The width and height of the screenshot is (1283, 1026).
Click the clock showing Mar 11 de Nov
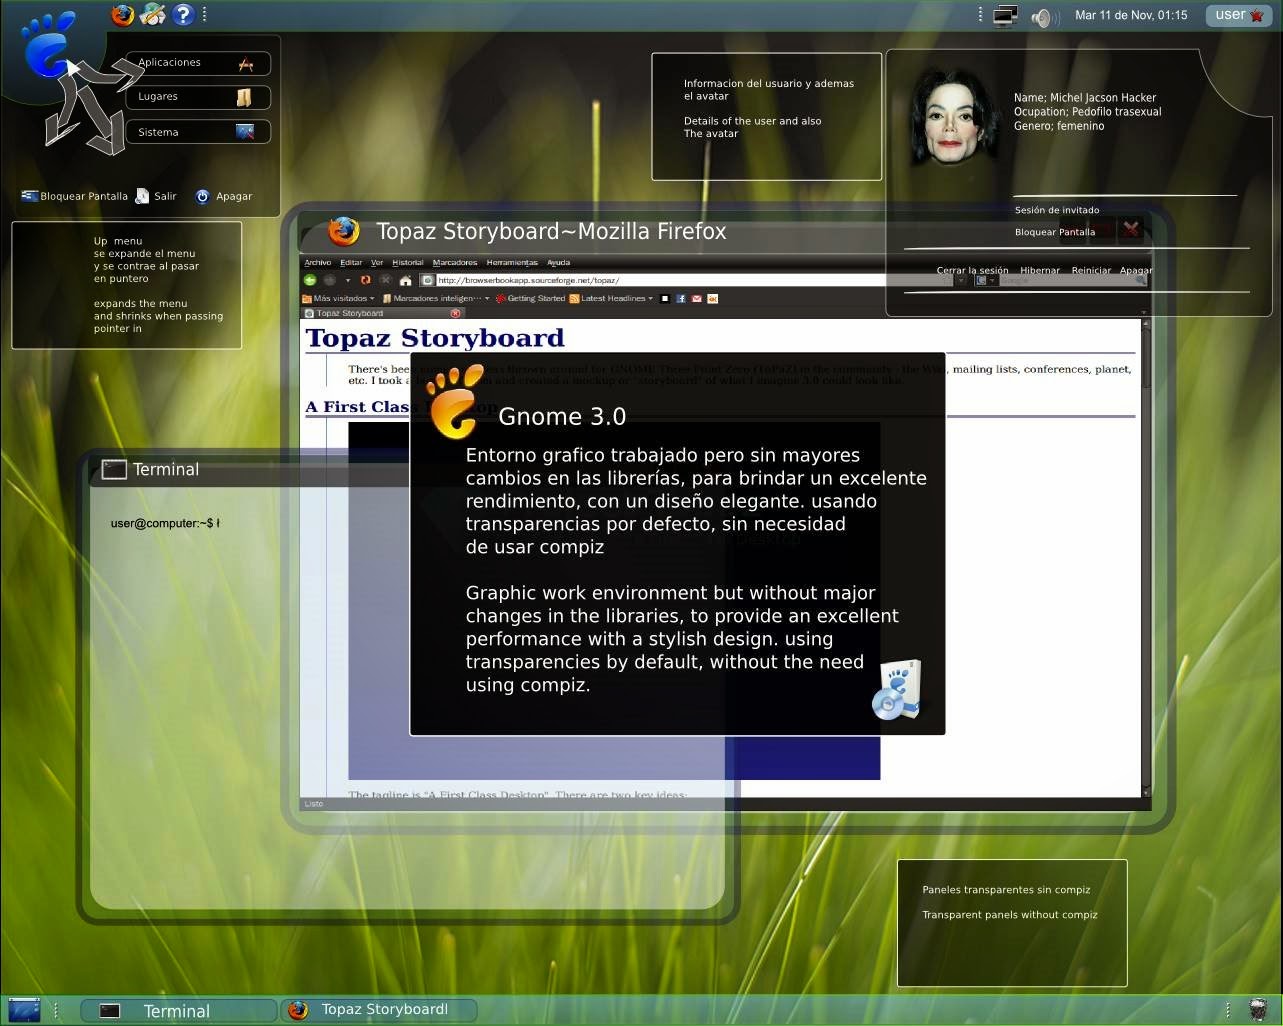(x=1131, y=15)
